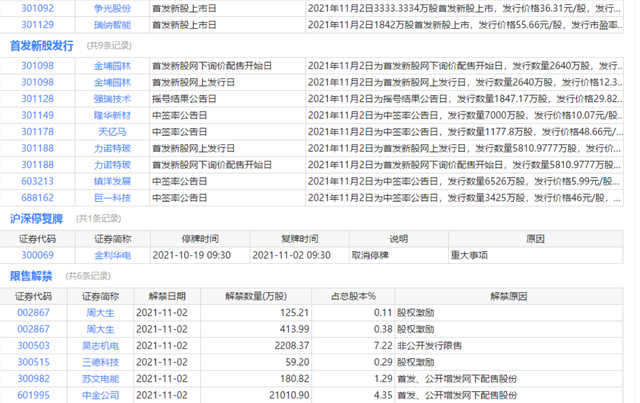Open the 金利华电 stock name link
The width and height of the screenshot is (640, 403).
112,255
